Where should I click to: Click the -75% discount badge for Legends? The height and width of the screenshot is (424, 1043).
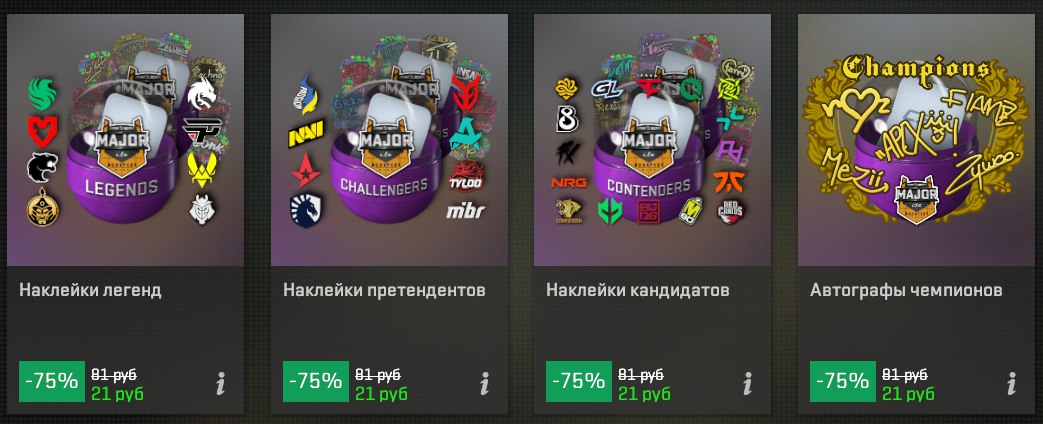(x=52, y=381)
